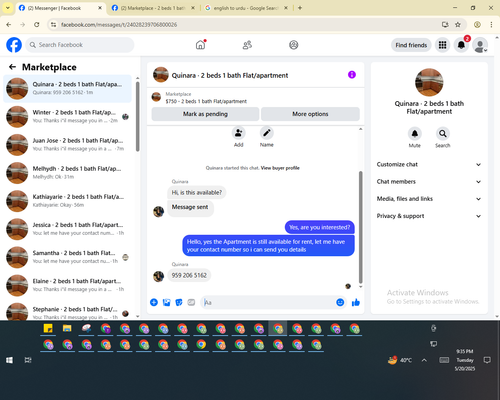The height and width of the screenshot is (400, 500).
Task: Click the chat messages scrollbar
Action: [x=360, y=227]
